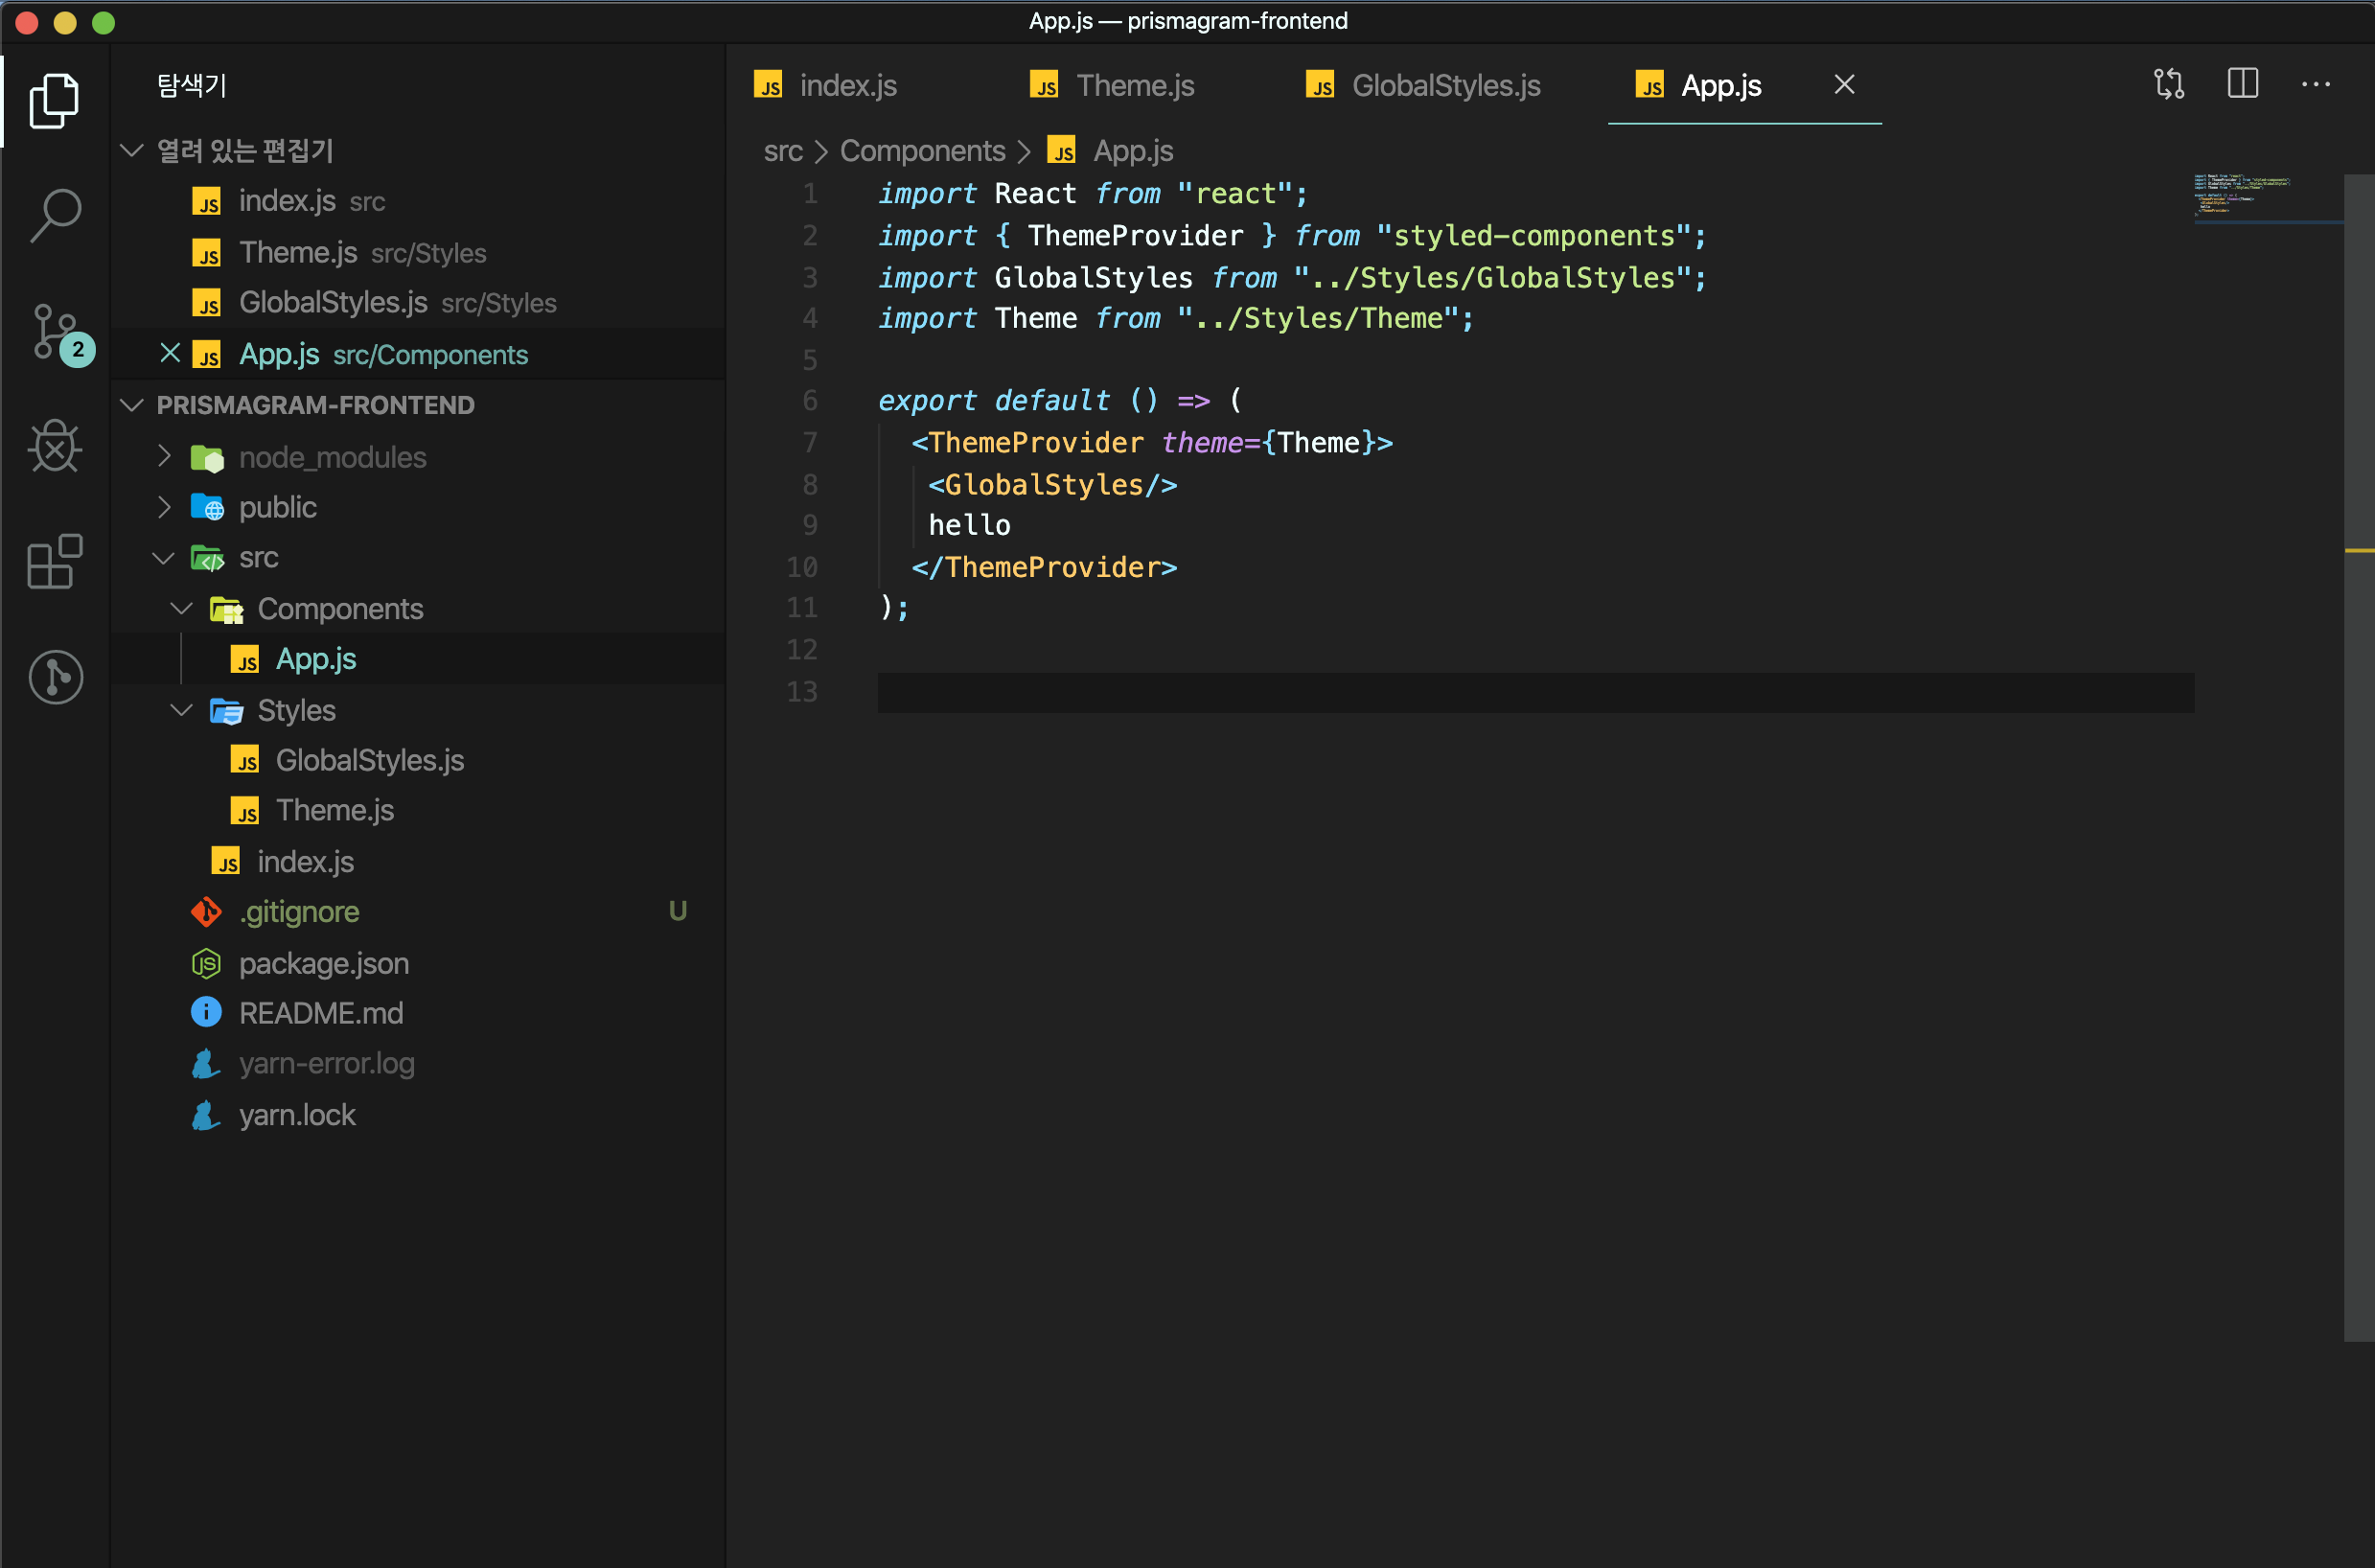Viewport: 2375px width, 1568px height.
Task: Close the App.js editor tab
Action: [1845, 85]
